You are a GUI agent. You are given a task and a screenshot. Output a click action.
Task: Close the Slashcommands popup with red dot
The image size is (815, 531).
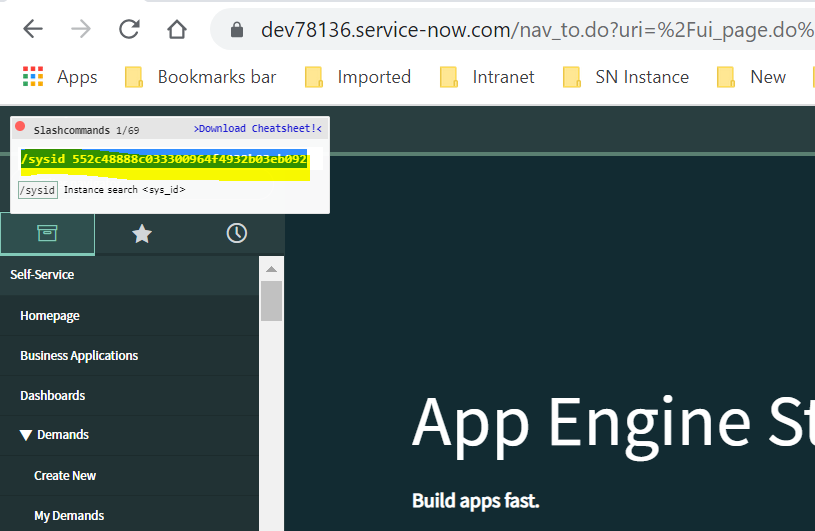(20, 127)
